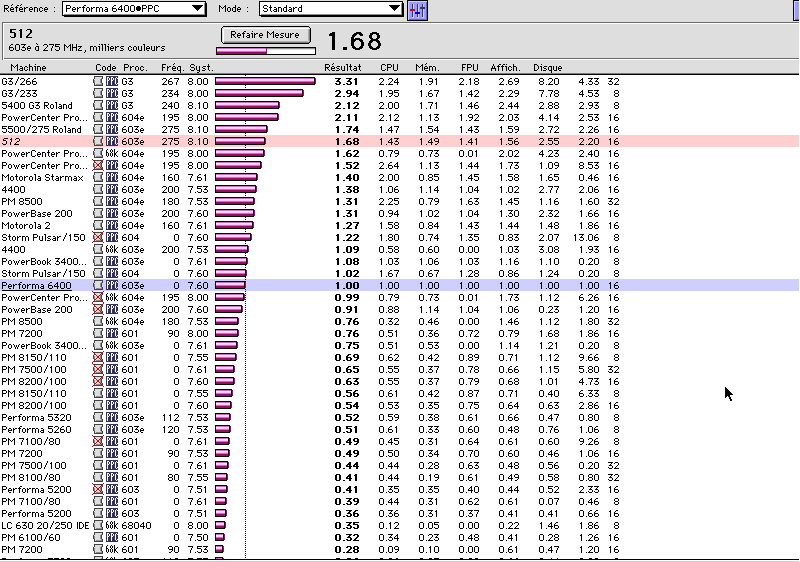The image size is (800, 562).
Task: Click the measurement progress bar under Refaire Mesure
Action: [266, 50]
